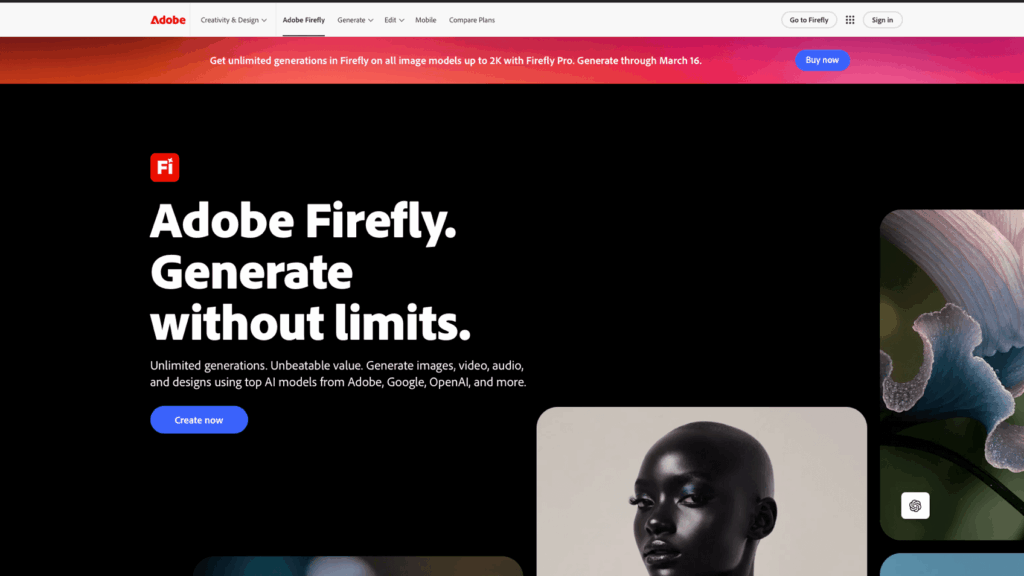The width and height of the screenshot is (1024, 576).
Task: Open the flower petal artwork image
Action: [952, 374]
